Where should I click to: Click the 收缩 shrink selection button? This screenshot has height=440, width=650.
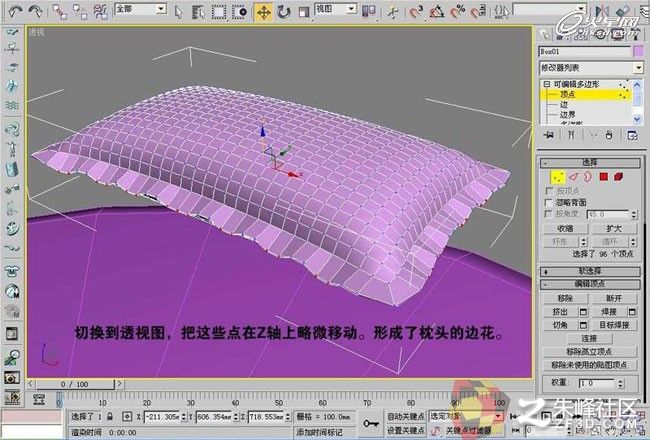pyautogui.click(x=565, y=229)
